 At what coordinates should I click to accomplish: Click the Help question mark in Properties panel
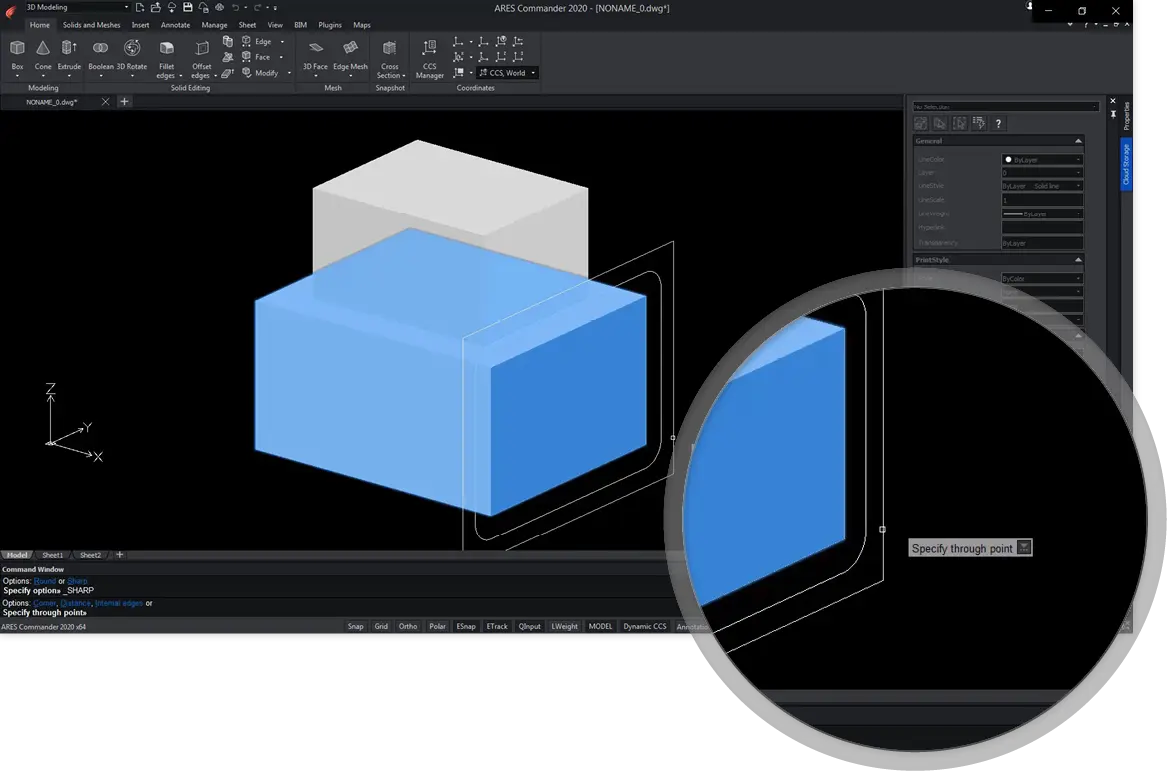pos(998,124)
